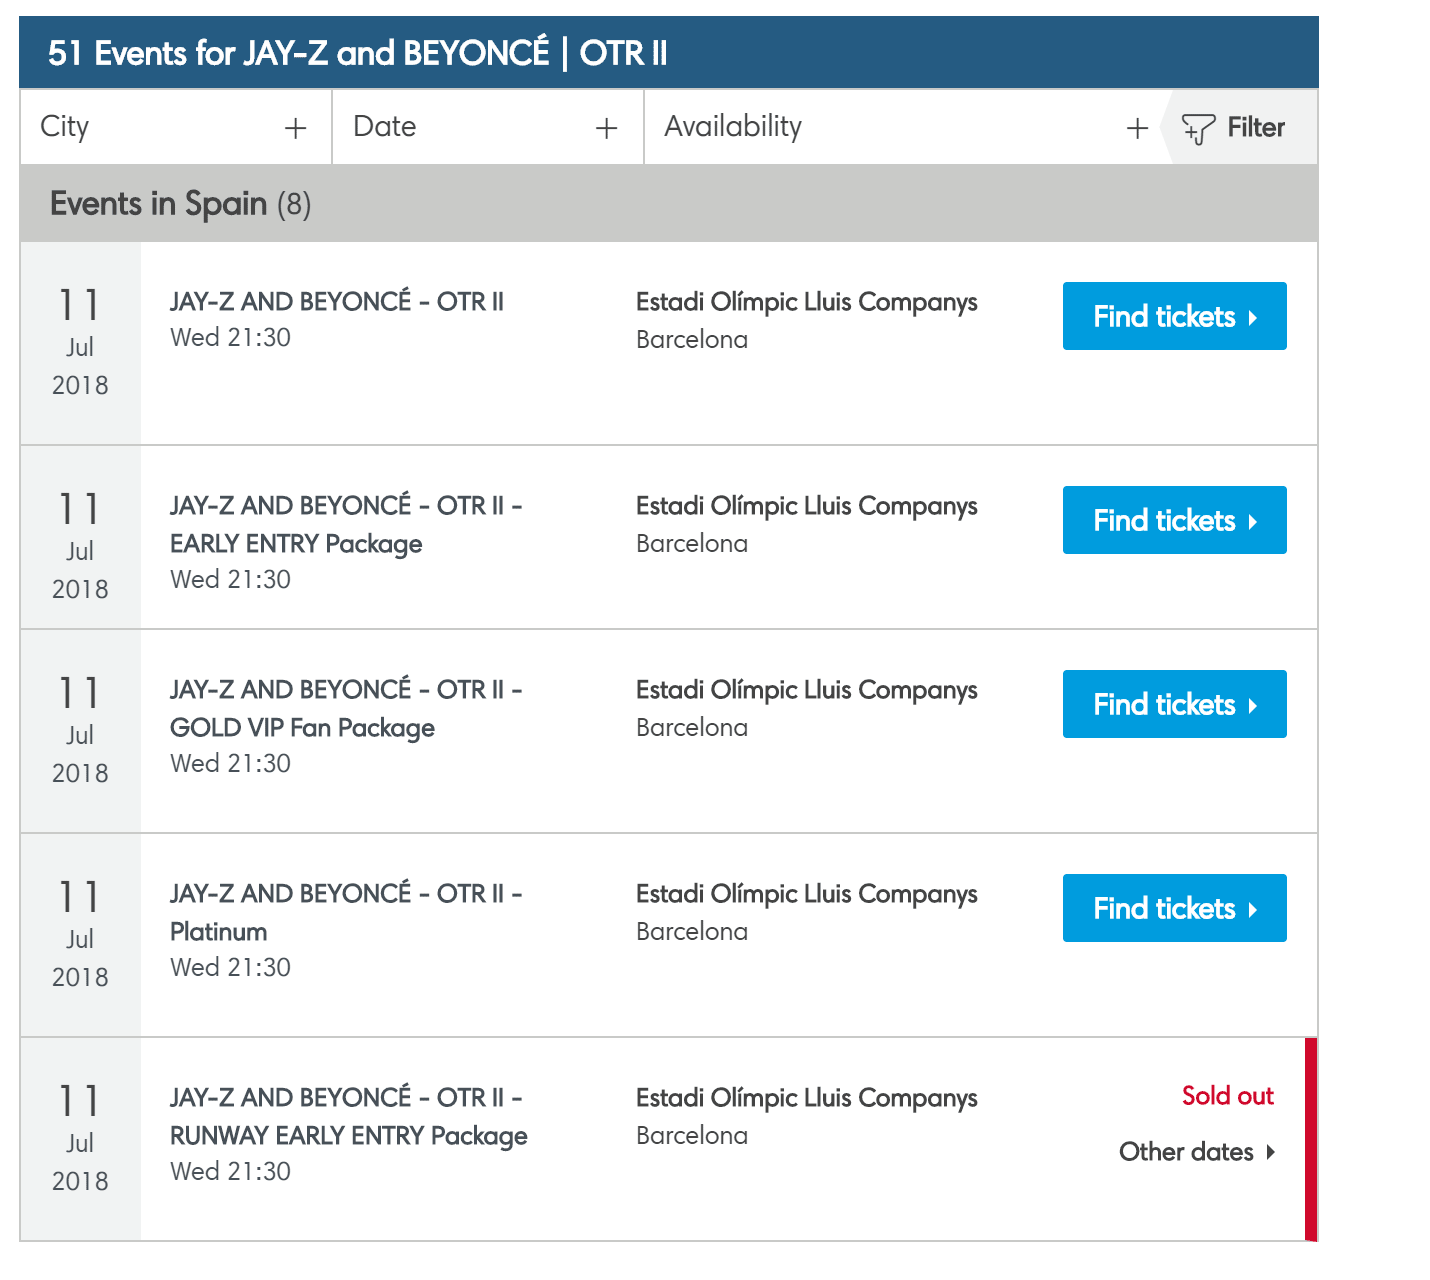Expand the Date filter plus icon

[606, 128]
